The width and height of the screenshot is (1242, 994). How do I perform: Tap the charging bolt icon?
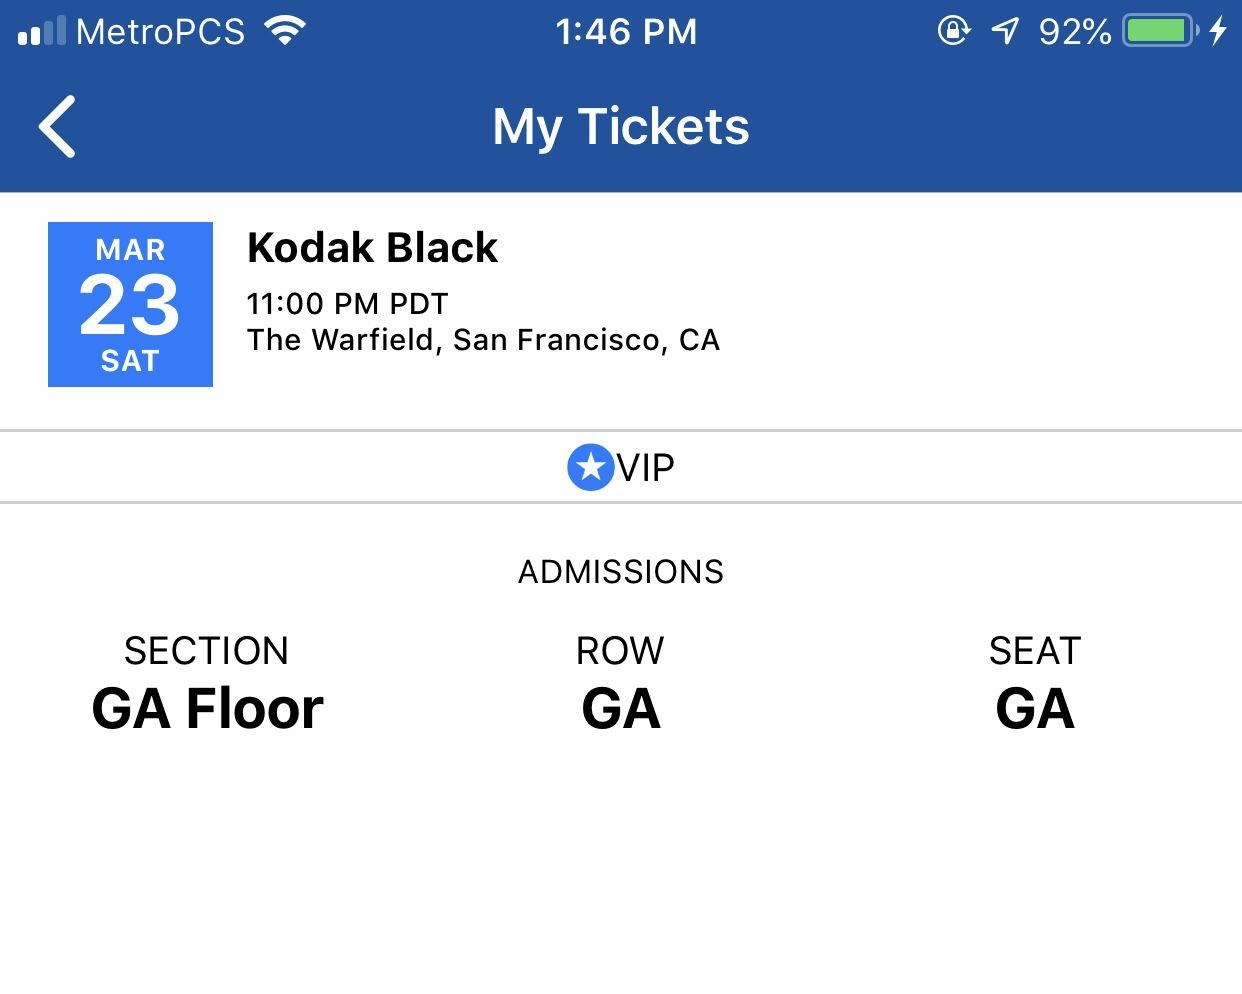(1218, 31)
